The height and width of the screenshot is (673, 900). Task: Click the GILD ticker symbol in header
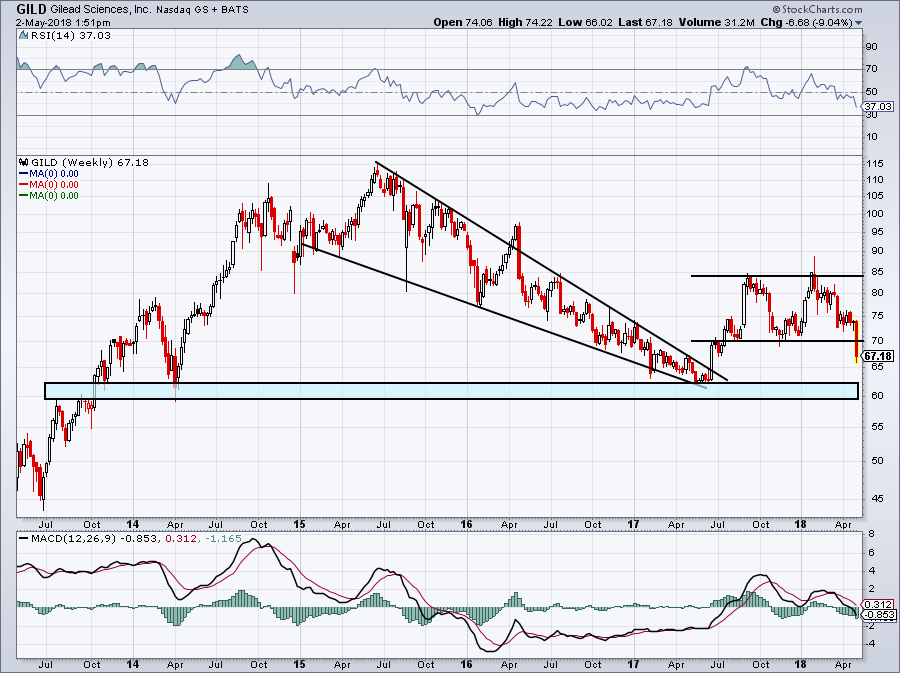(x=31, y=9)
